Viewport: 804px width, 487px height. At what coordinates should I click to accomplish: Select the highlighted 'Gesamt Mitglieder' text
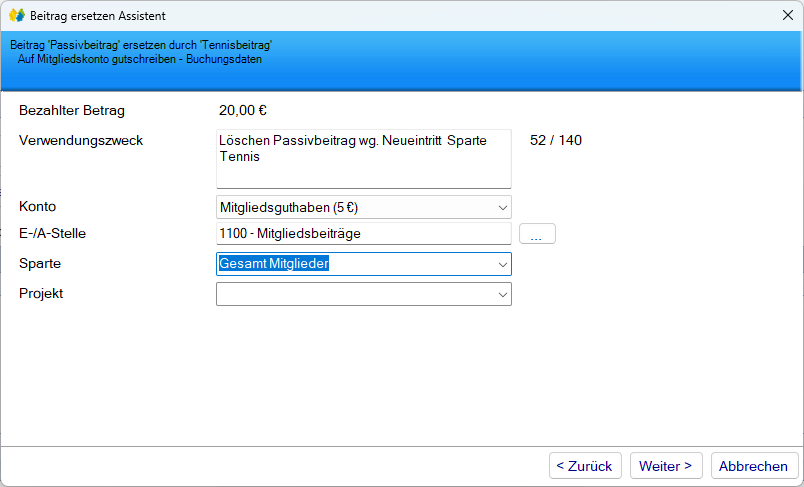tap(275, 264)
